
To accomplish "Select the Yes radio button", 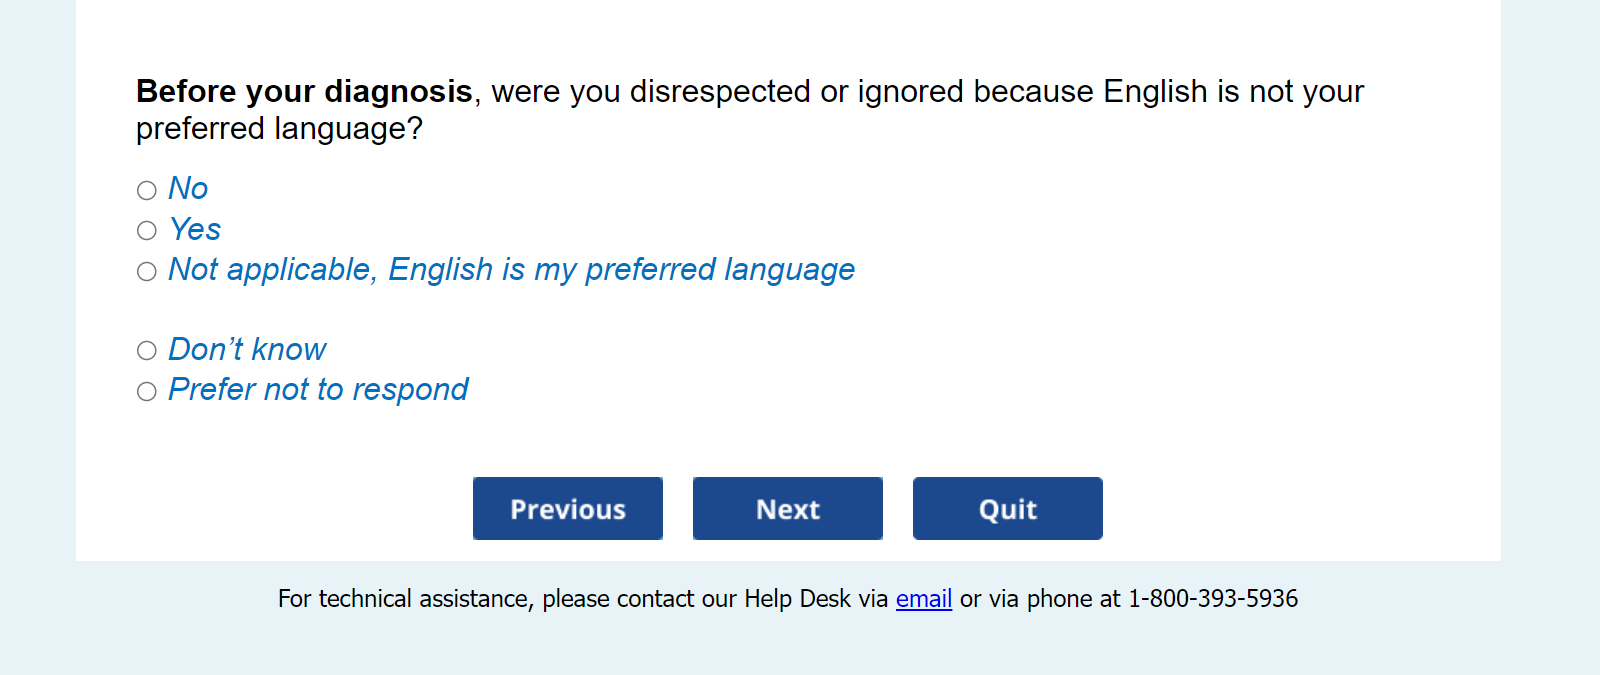I will coord(147,231).
